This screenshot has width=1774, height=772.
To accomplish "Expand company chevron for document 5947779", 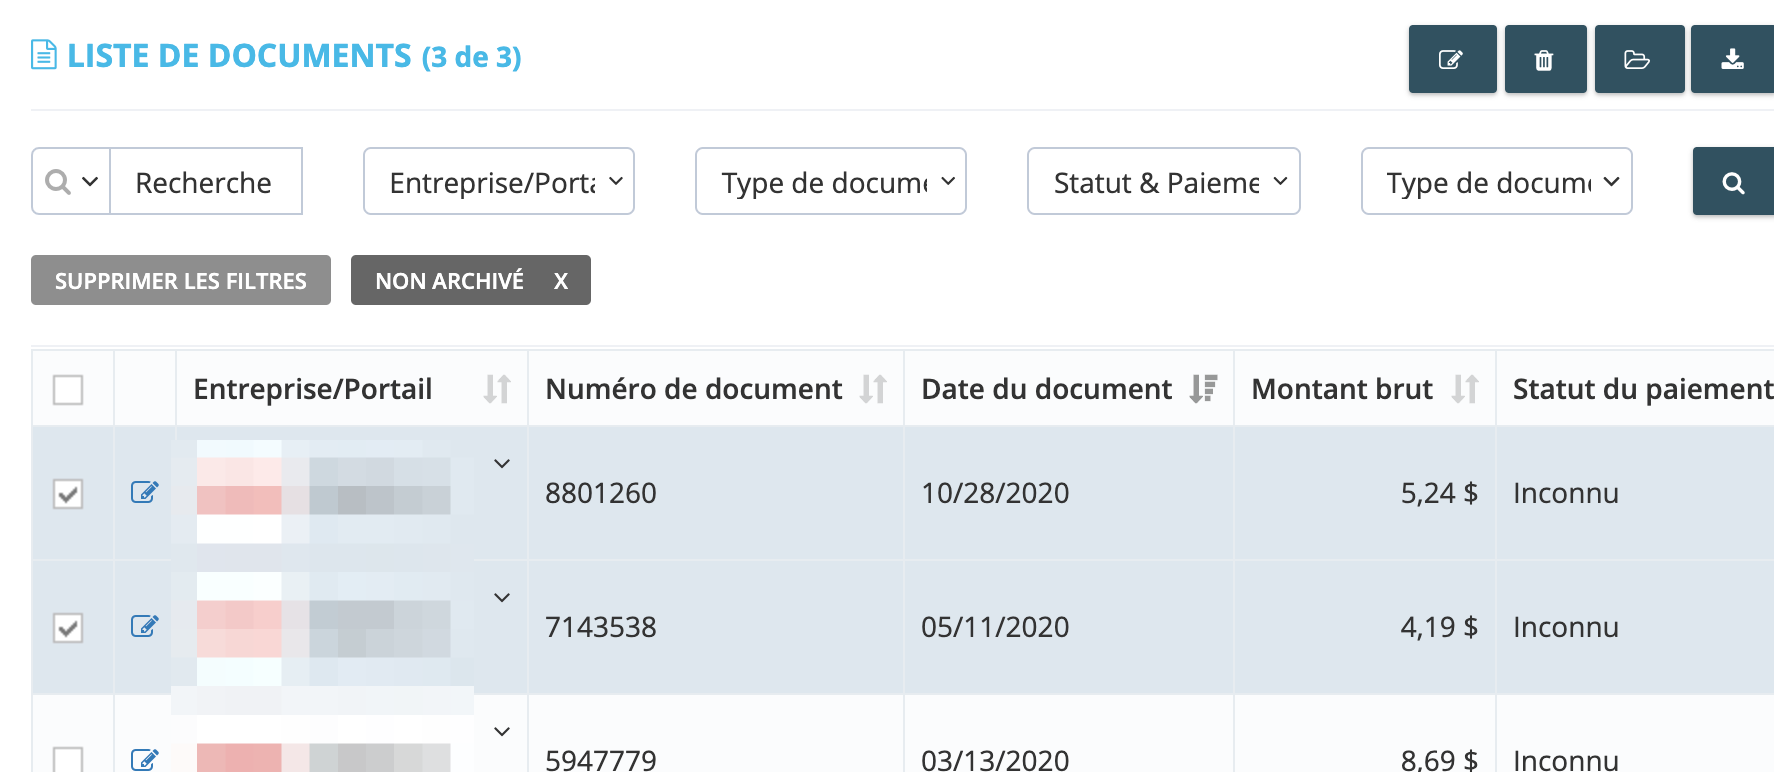I will [x=502, y=732].
